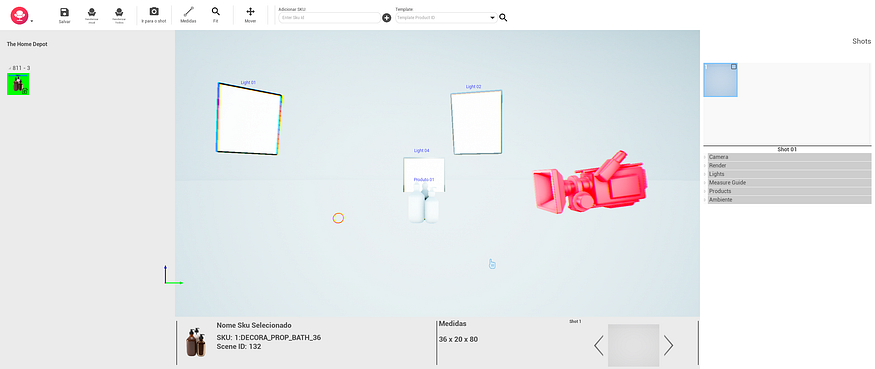
Task: Add the SKU with the plus button
Action: [x=387, y=18]
